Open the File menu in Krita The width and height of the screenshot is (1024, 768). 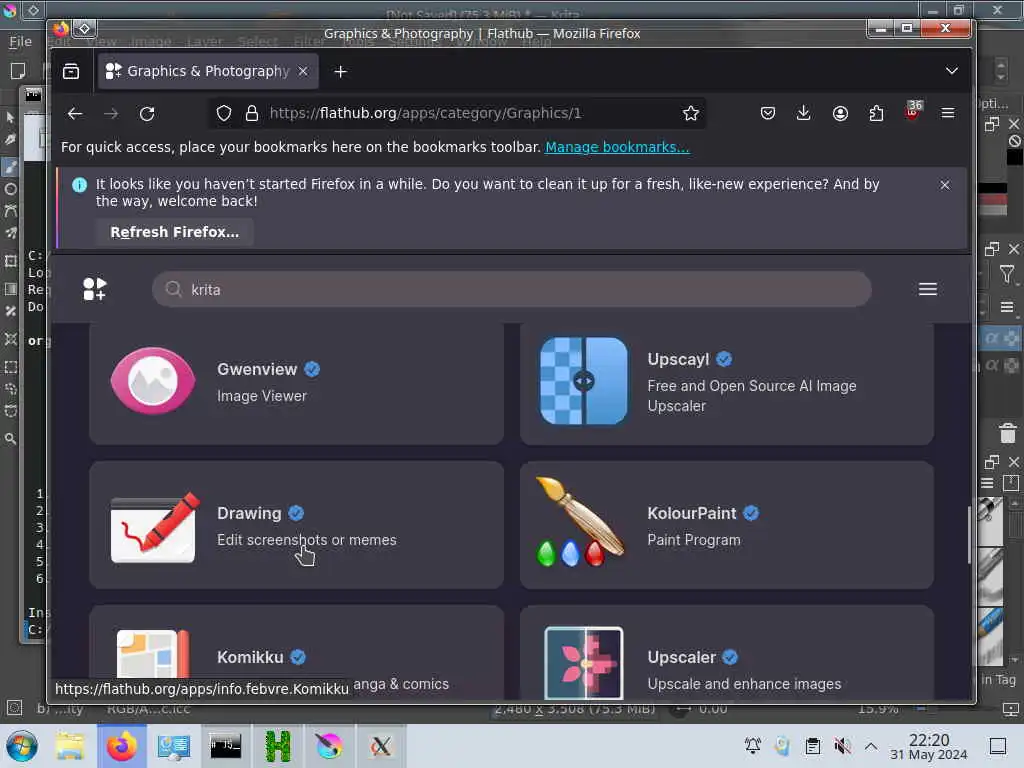[20, 42]
